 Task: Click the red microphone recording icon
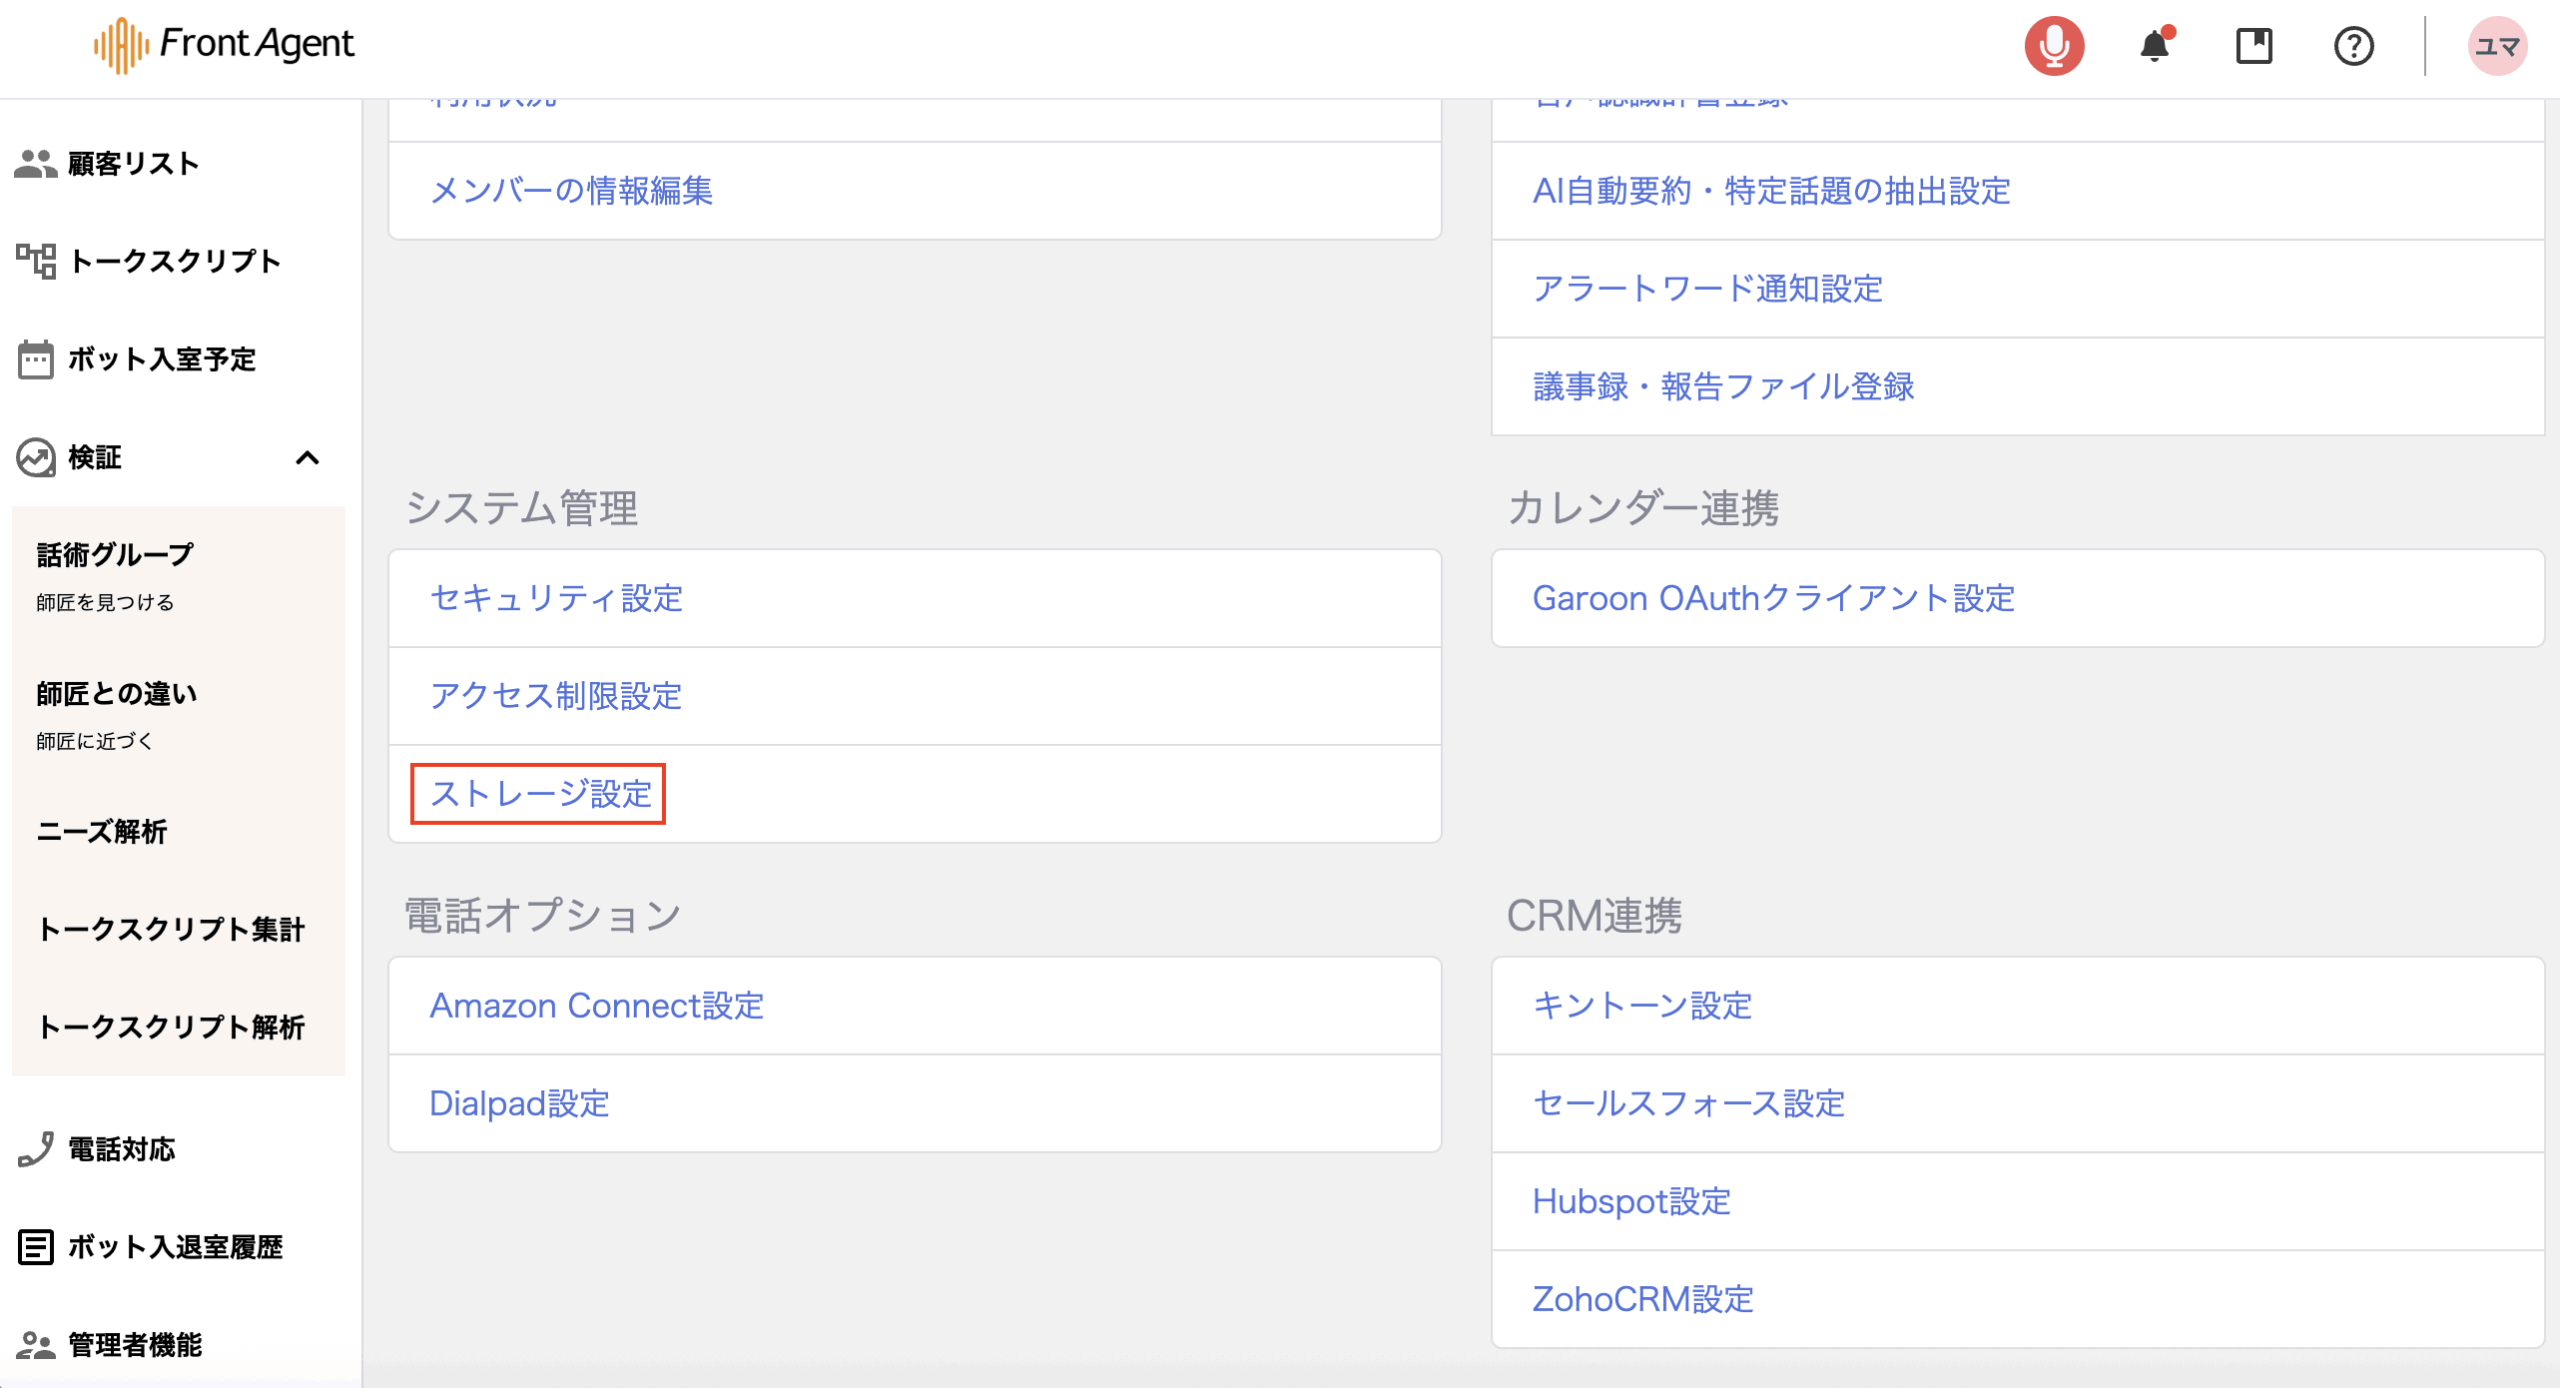2054,46
